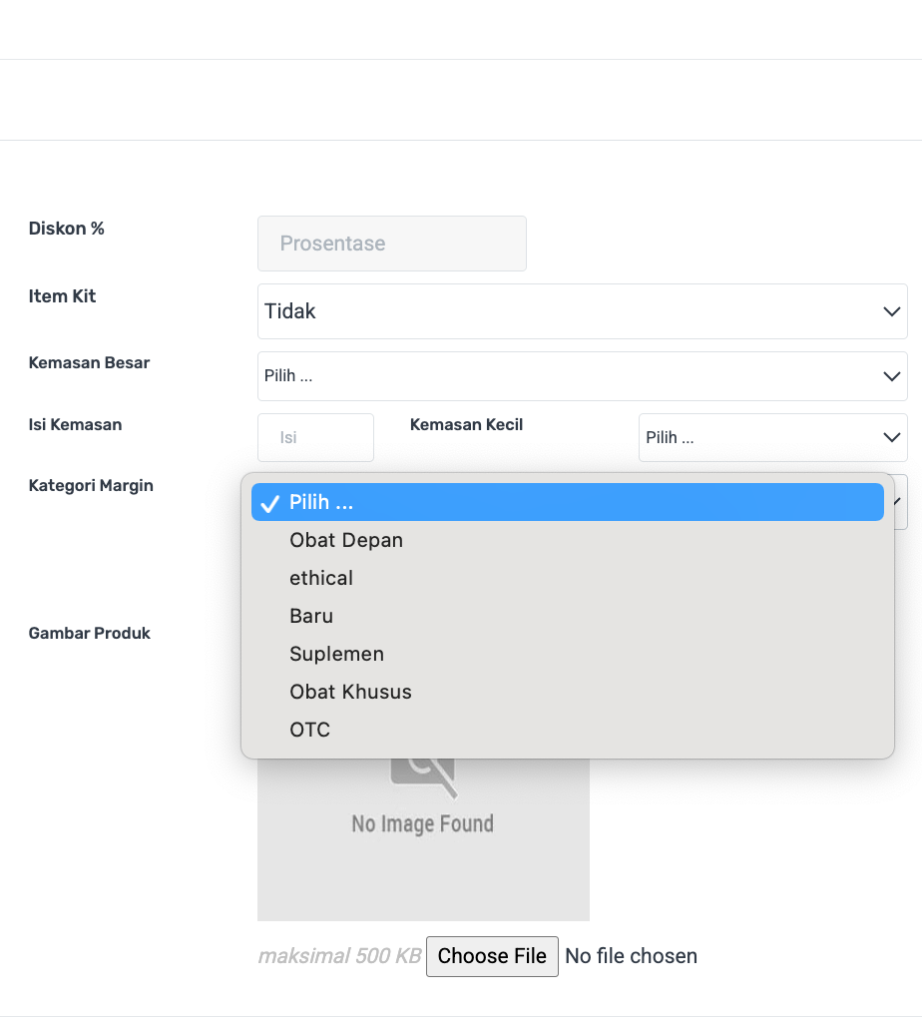Click the No file chosen text
The height and width of the screenshot is (1024, 922).
[631, 956]
